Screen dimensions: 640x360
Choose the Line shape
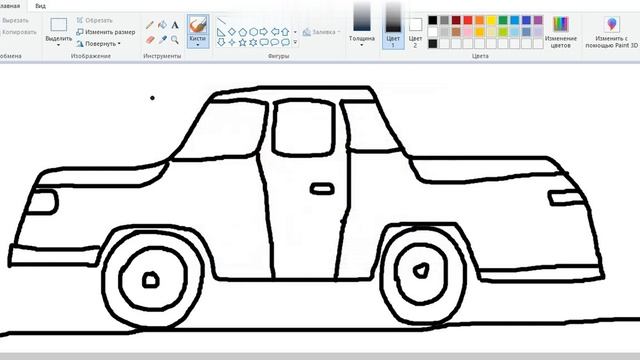[221, 21]
